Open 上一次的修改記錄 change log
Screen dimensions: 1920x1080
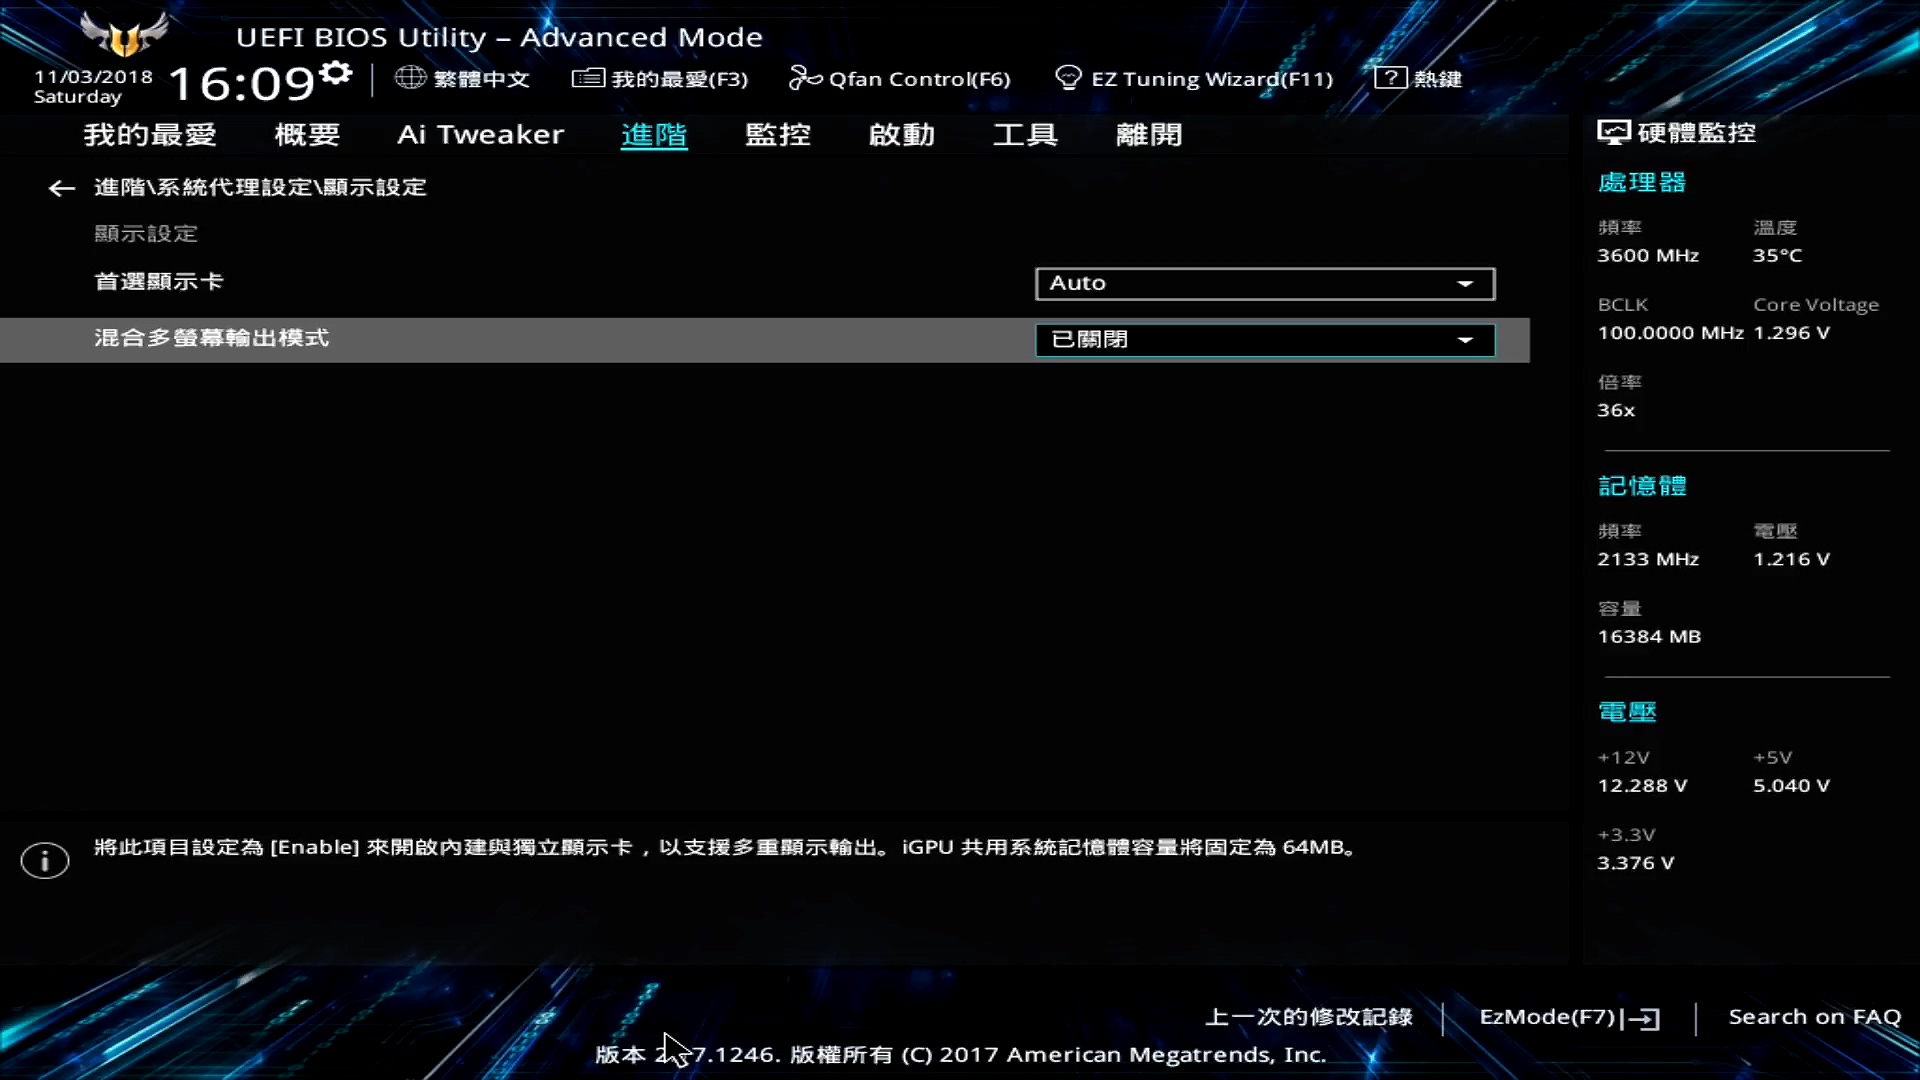coord(1308,1017)
